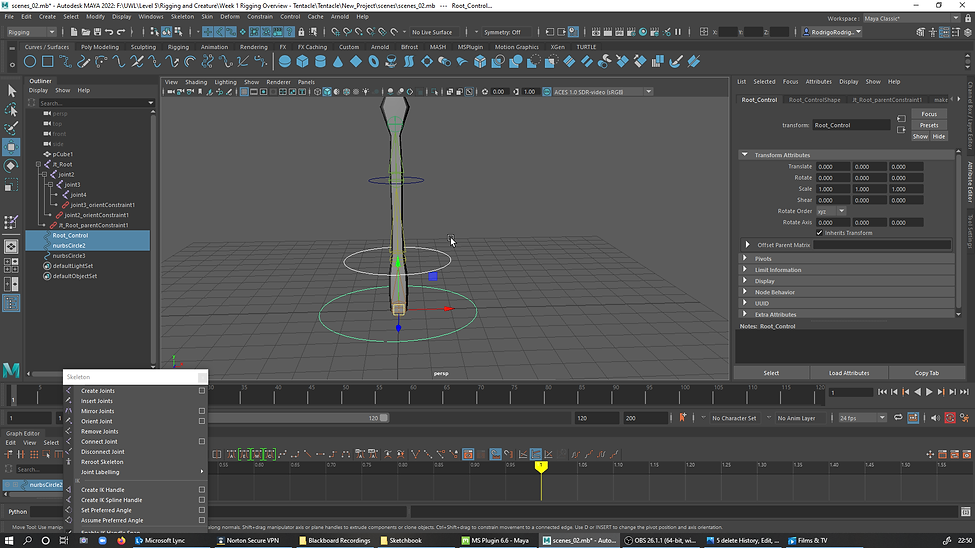Viewport: 975px width, 548px height.
Task: Select Jt_Root joint in Outliner
Action: coord(62,164)
